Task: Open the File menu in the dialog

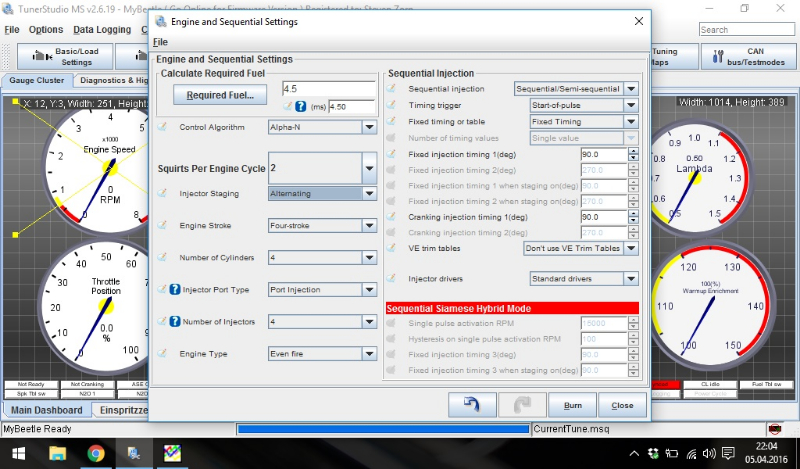Action: tap(160, 42)
